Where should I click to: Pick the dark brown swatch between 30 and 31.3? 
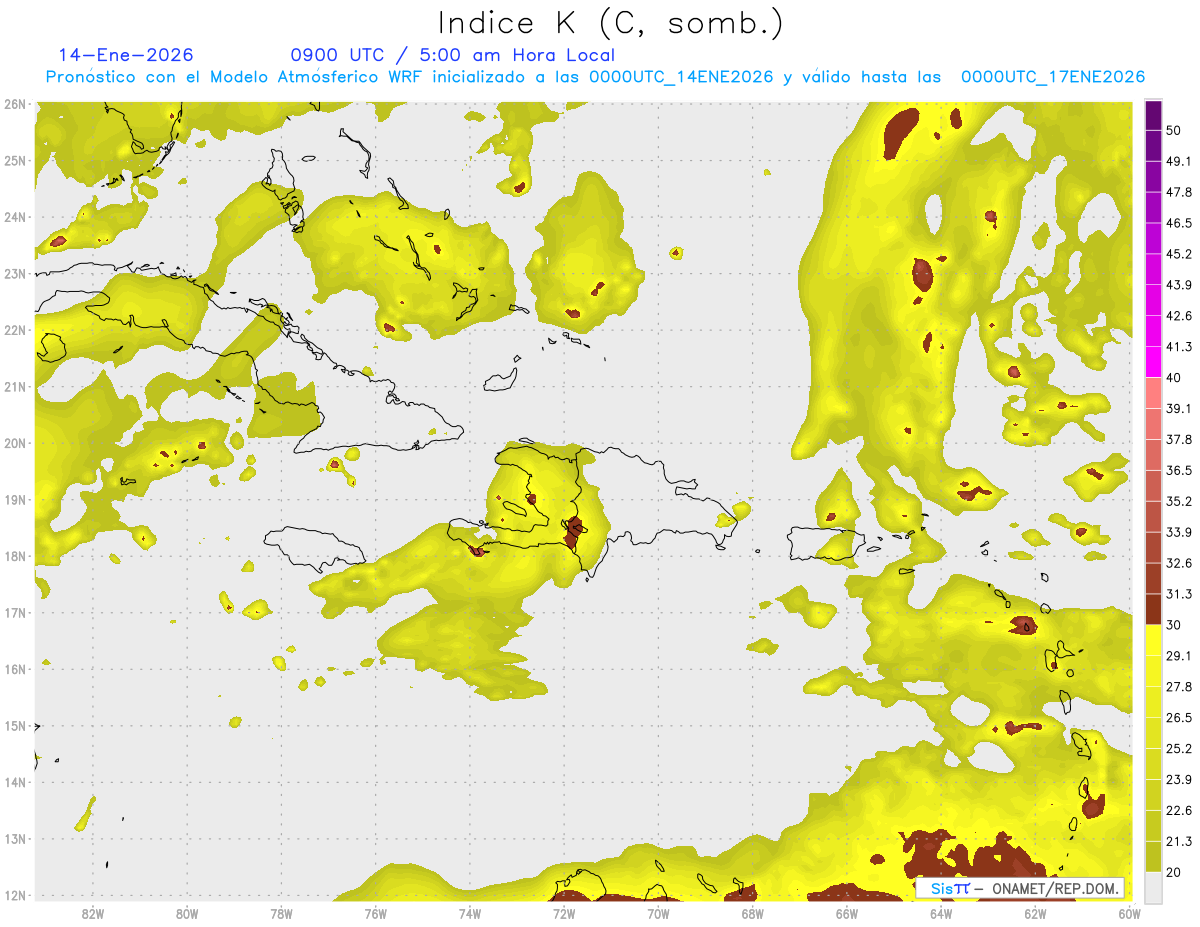tap(1154, 609)
